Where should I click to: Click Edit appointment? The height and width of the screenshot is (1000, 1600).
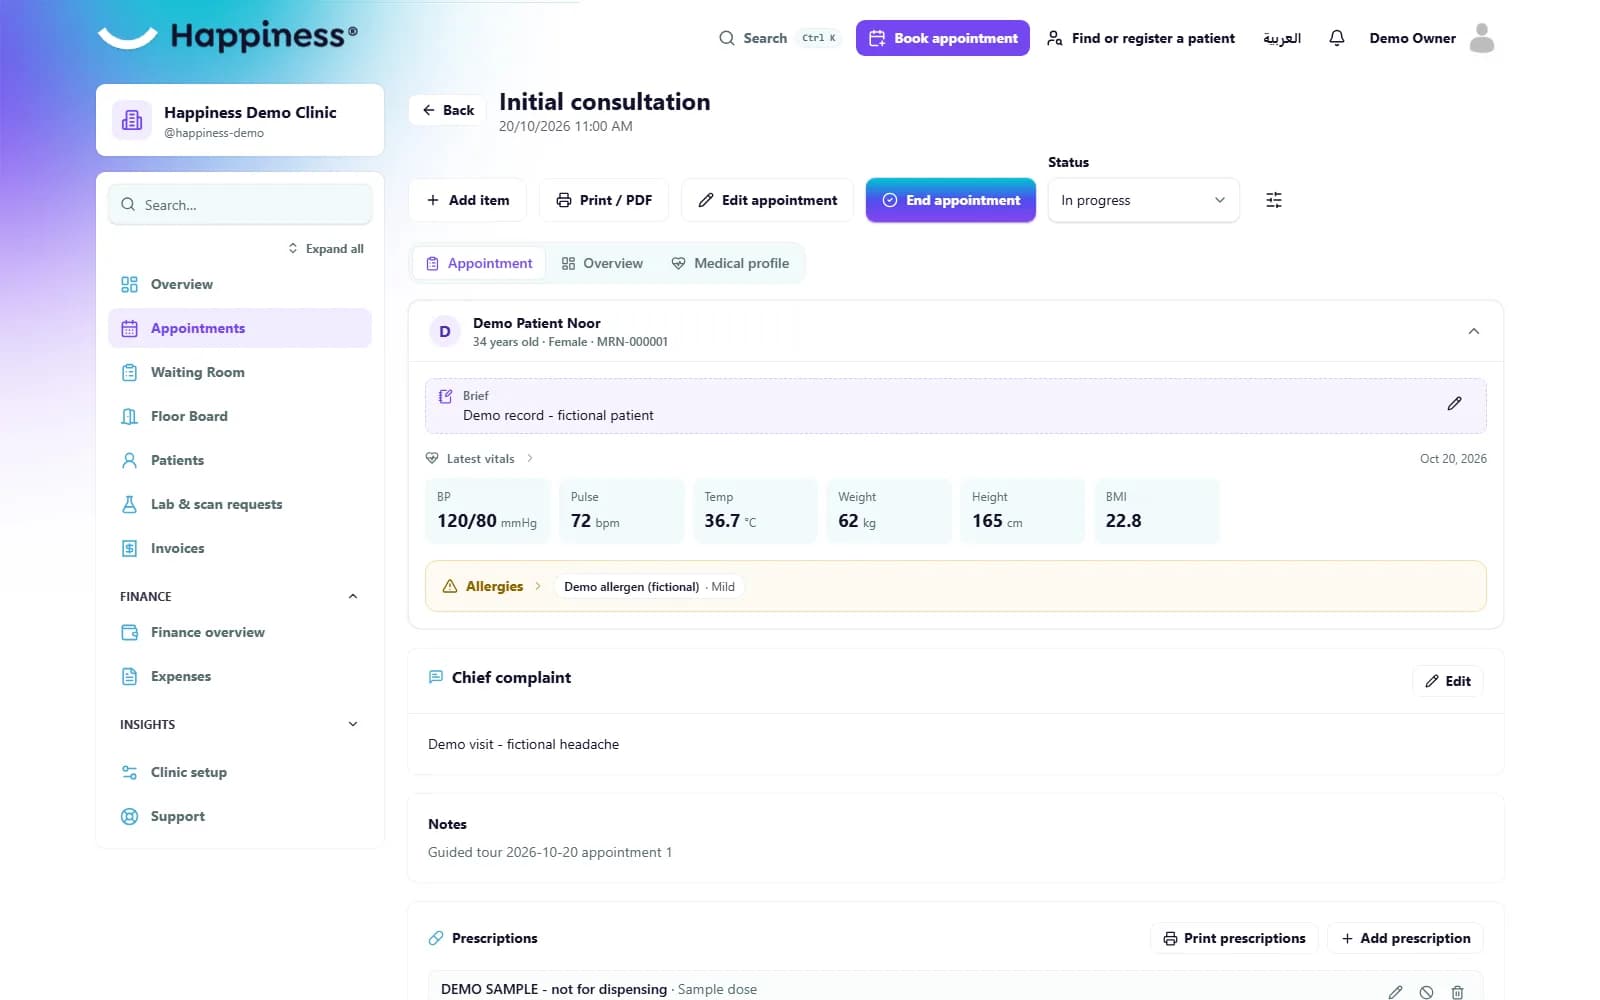pyautogui.click(x=767, y=200)
